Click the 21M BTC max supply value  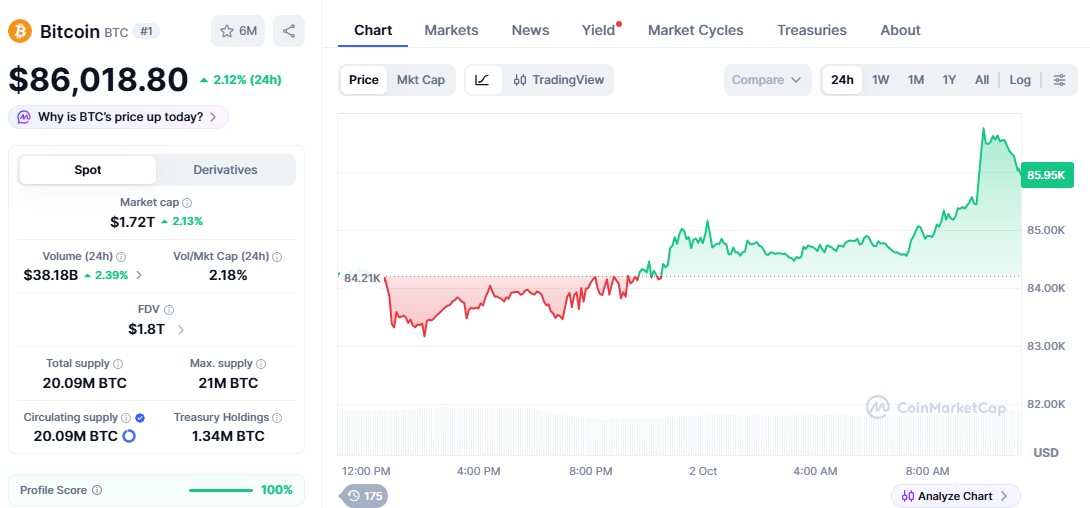[228, 383]
